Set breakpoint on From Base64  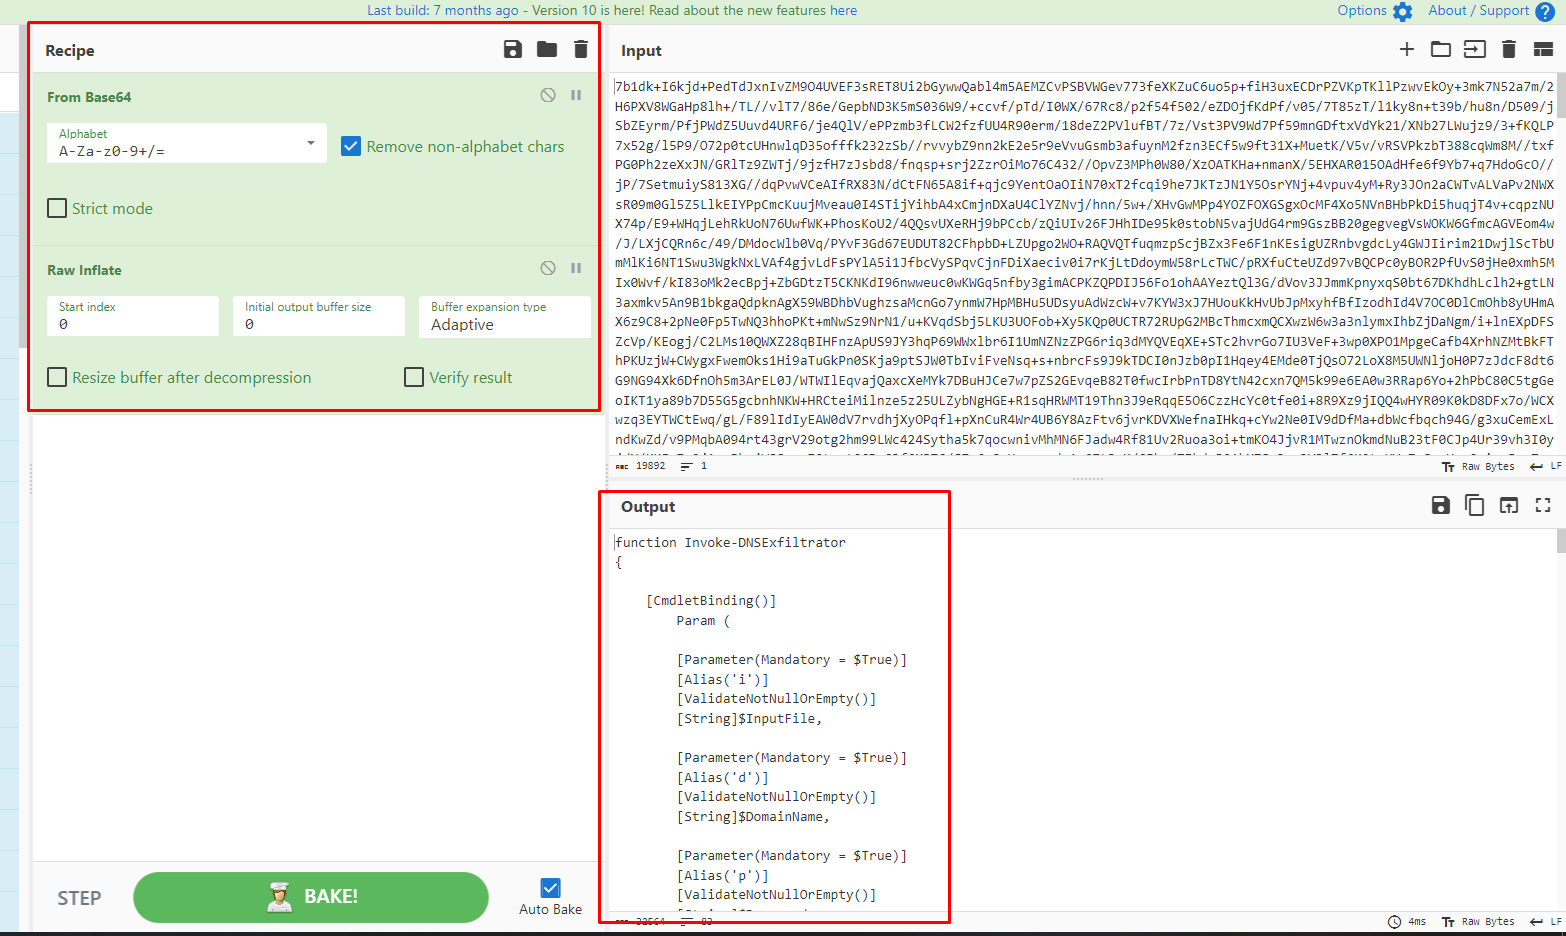[x=576, y=95]
